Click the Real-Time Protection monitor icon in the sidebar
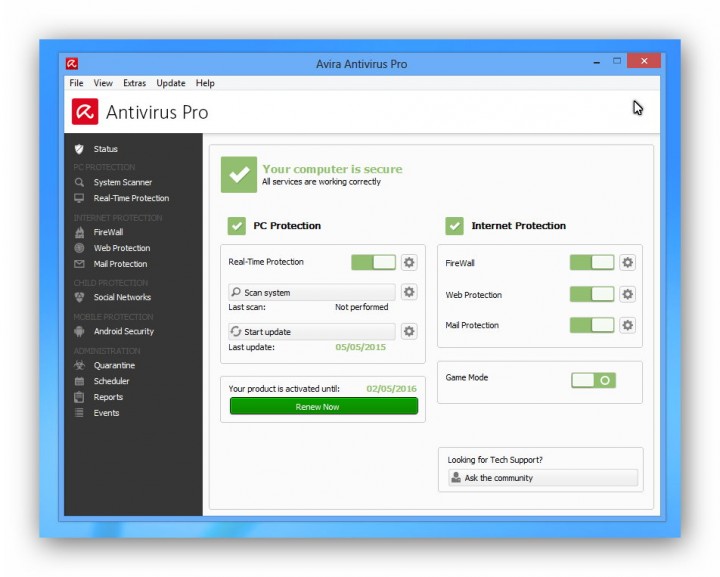 coord(79,198)
